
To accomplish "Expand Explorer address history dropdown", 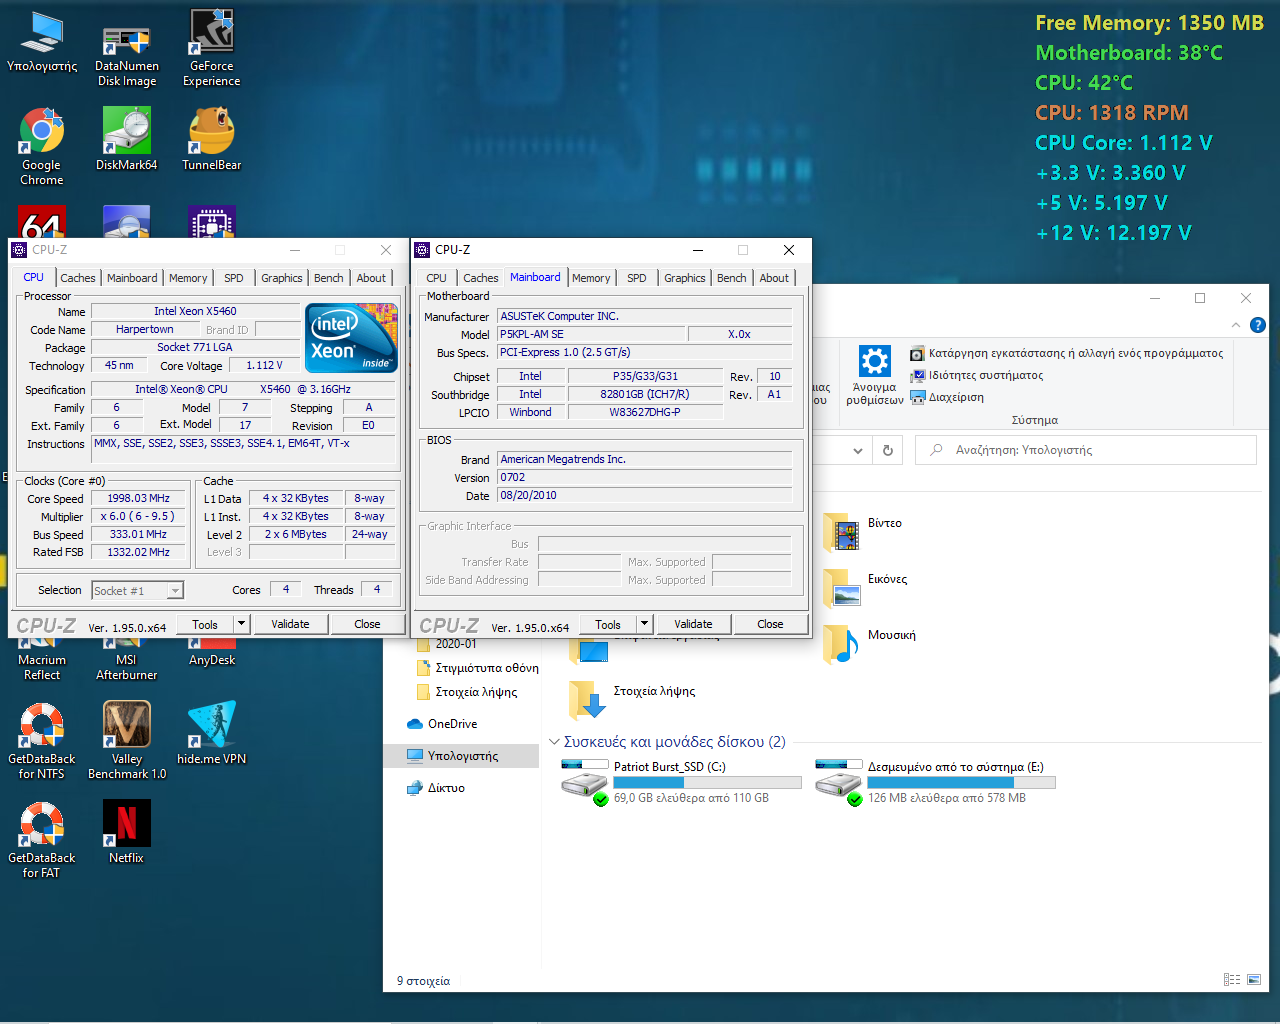I will (x=858, y=450).
